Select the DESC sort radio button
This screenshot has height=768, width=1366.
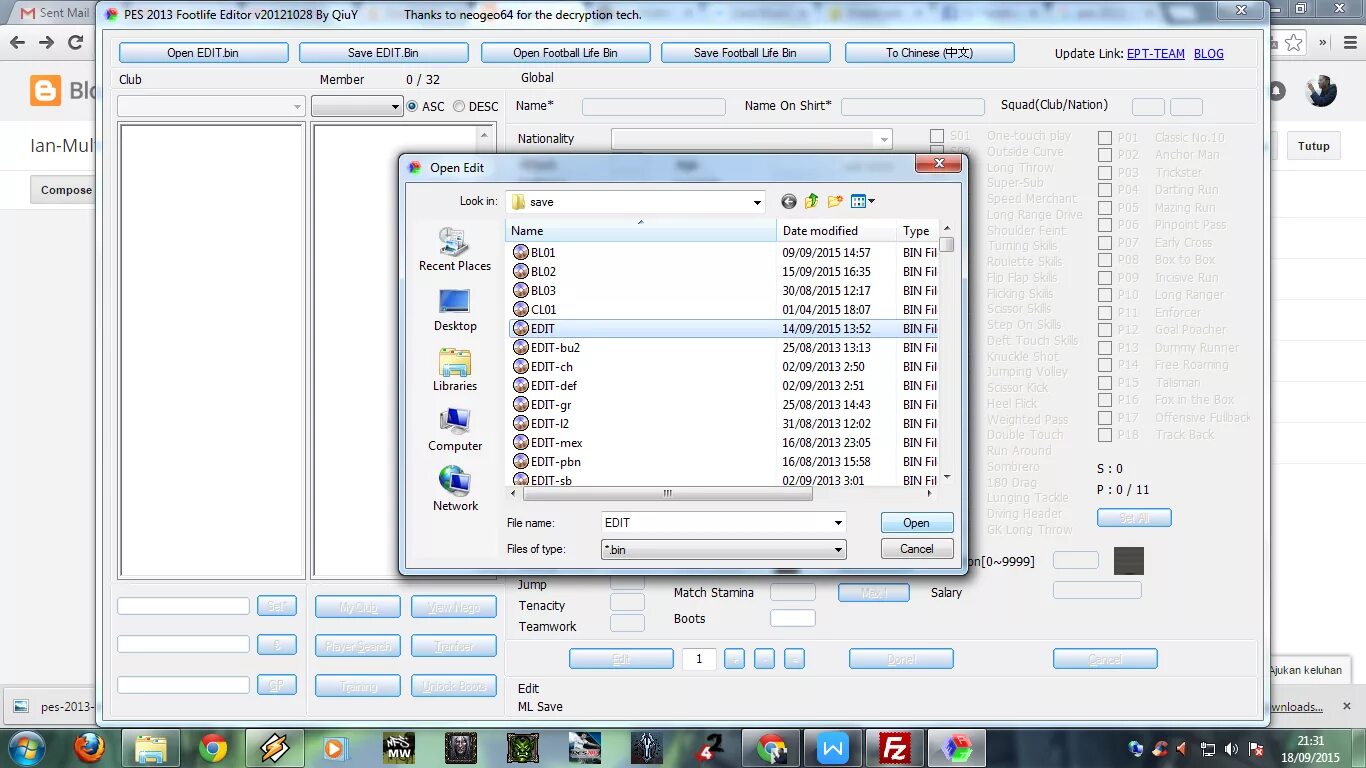click(459, 106)
